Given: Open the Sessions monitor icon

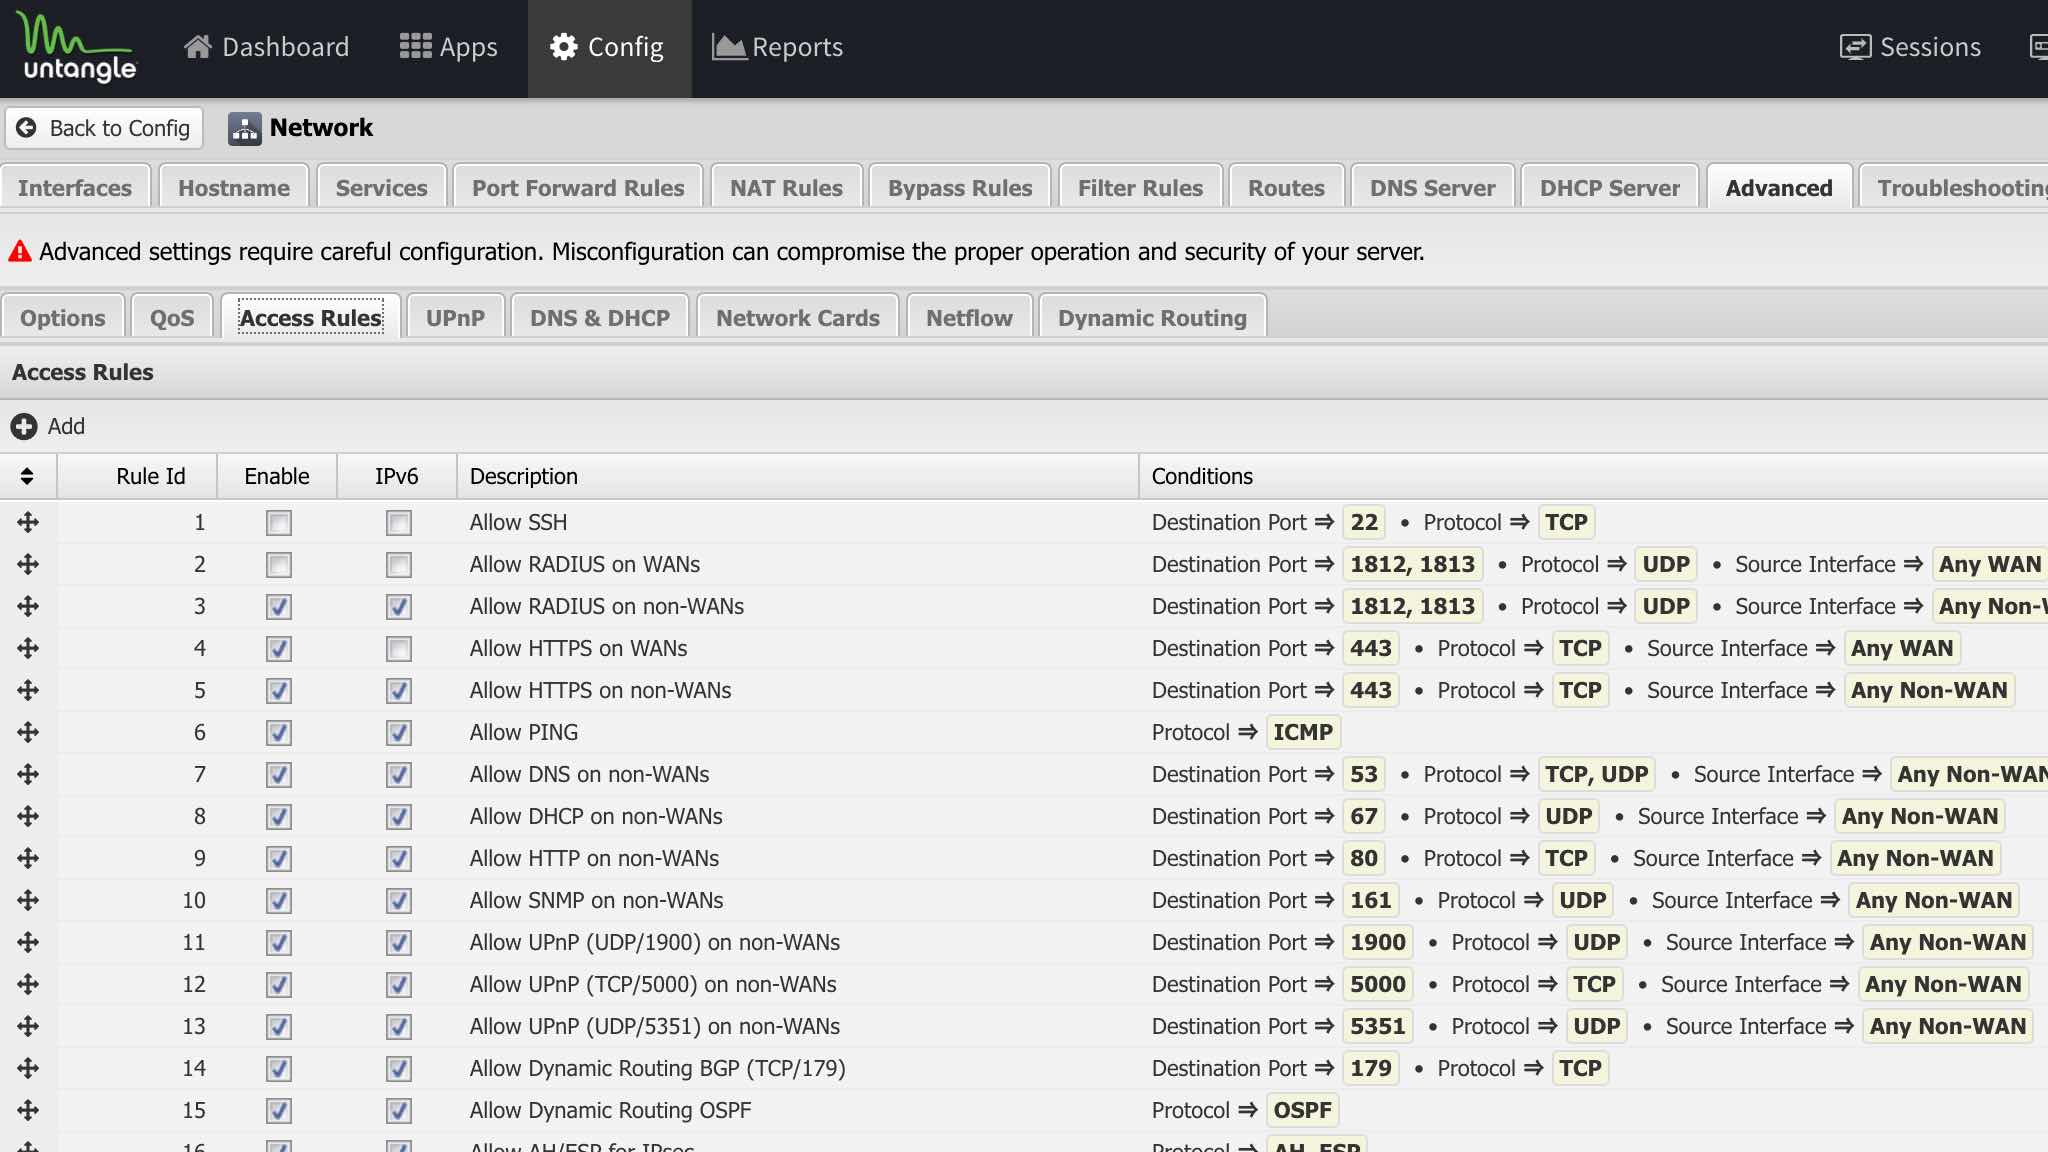Looking at the screenshot, I should (x=1855, y=47).
